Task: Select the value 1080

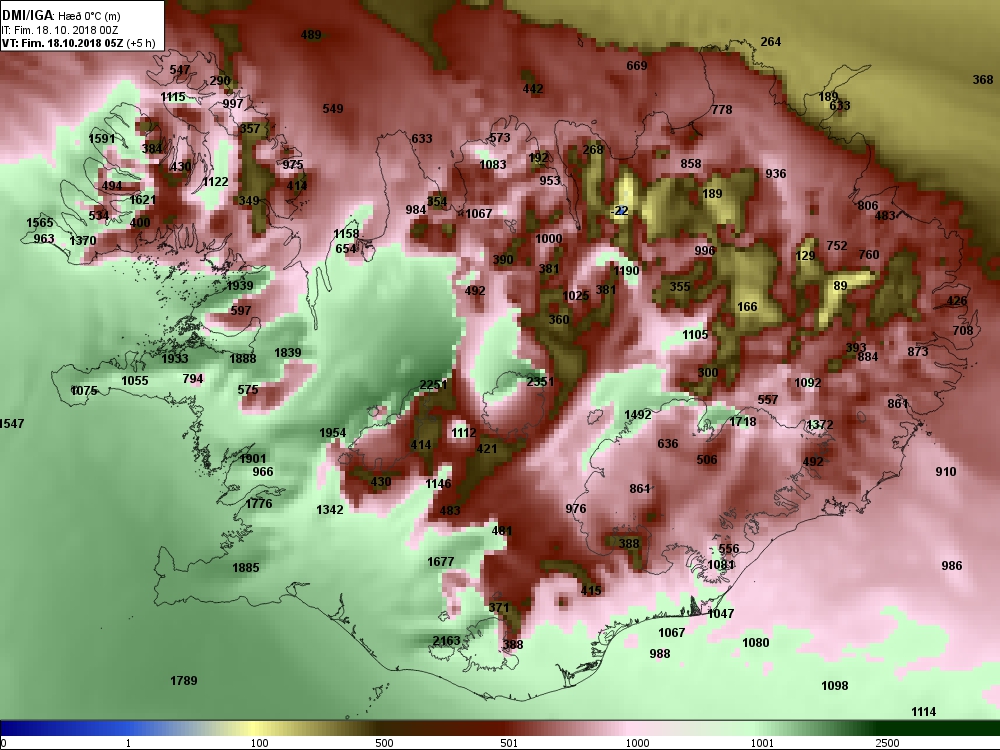Action: tap(756, 642)
